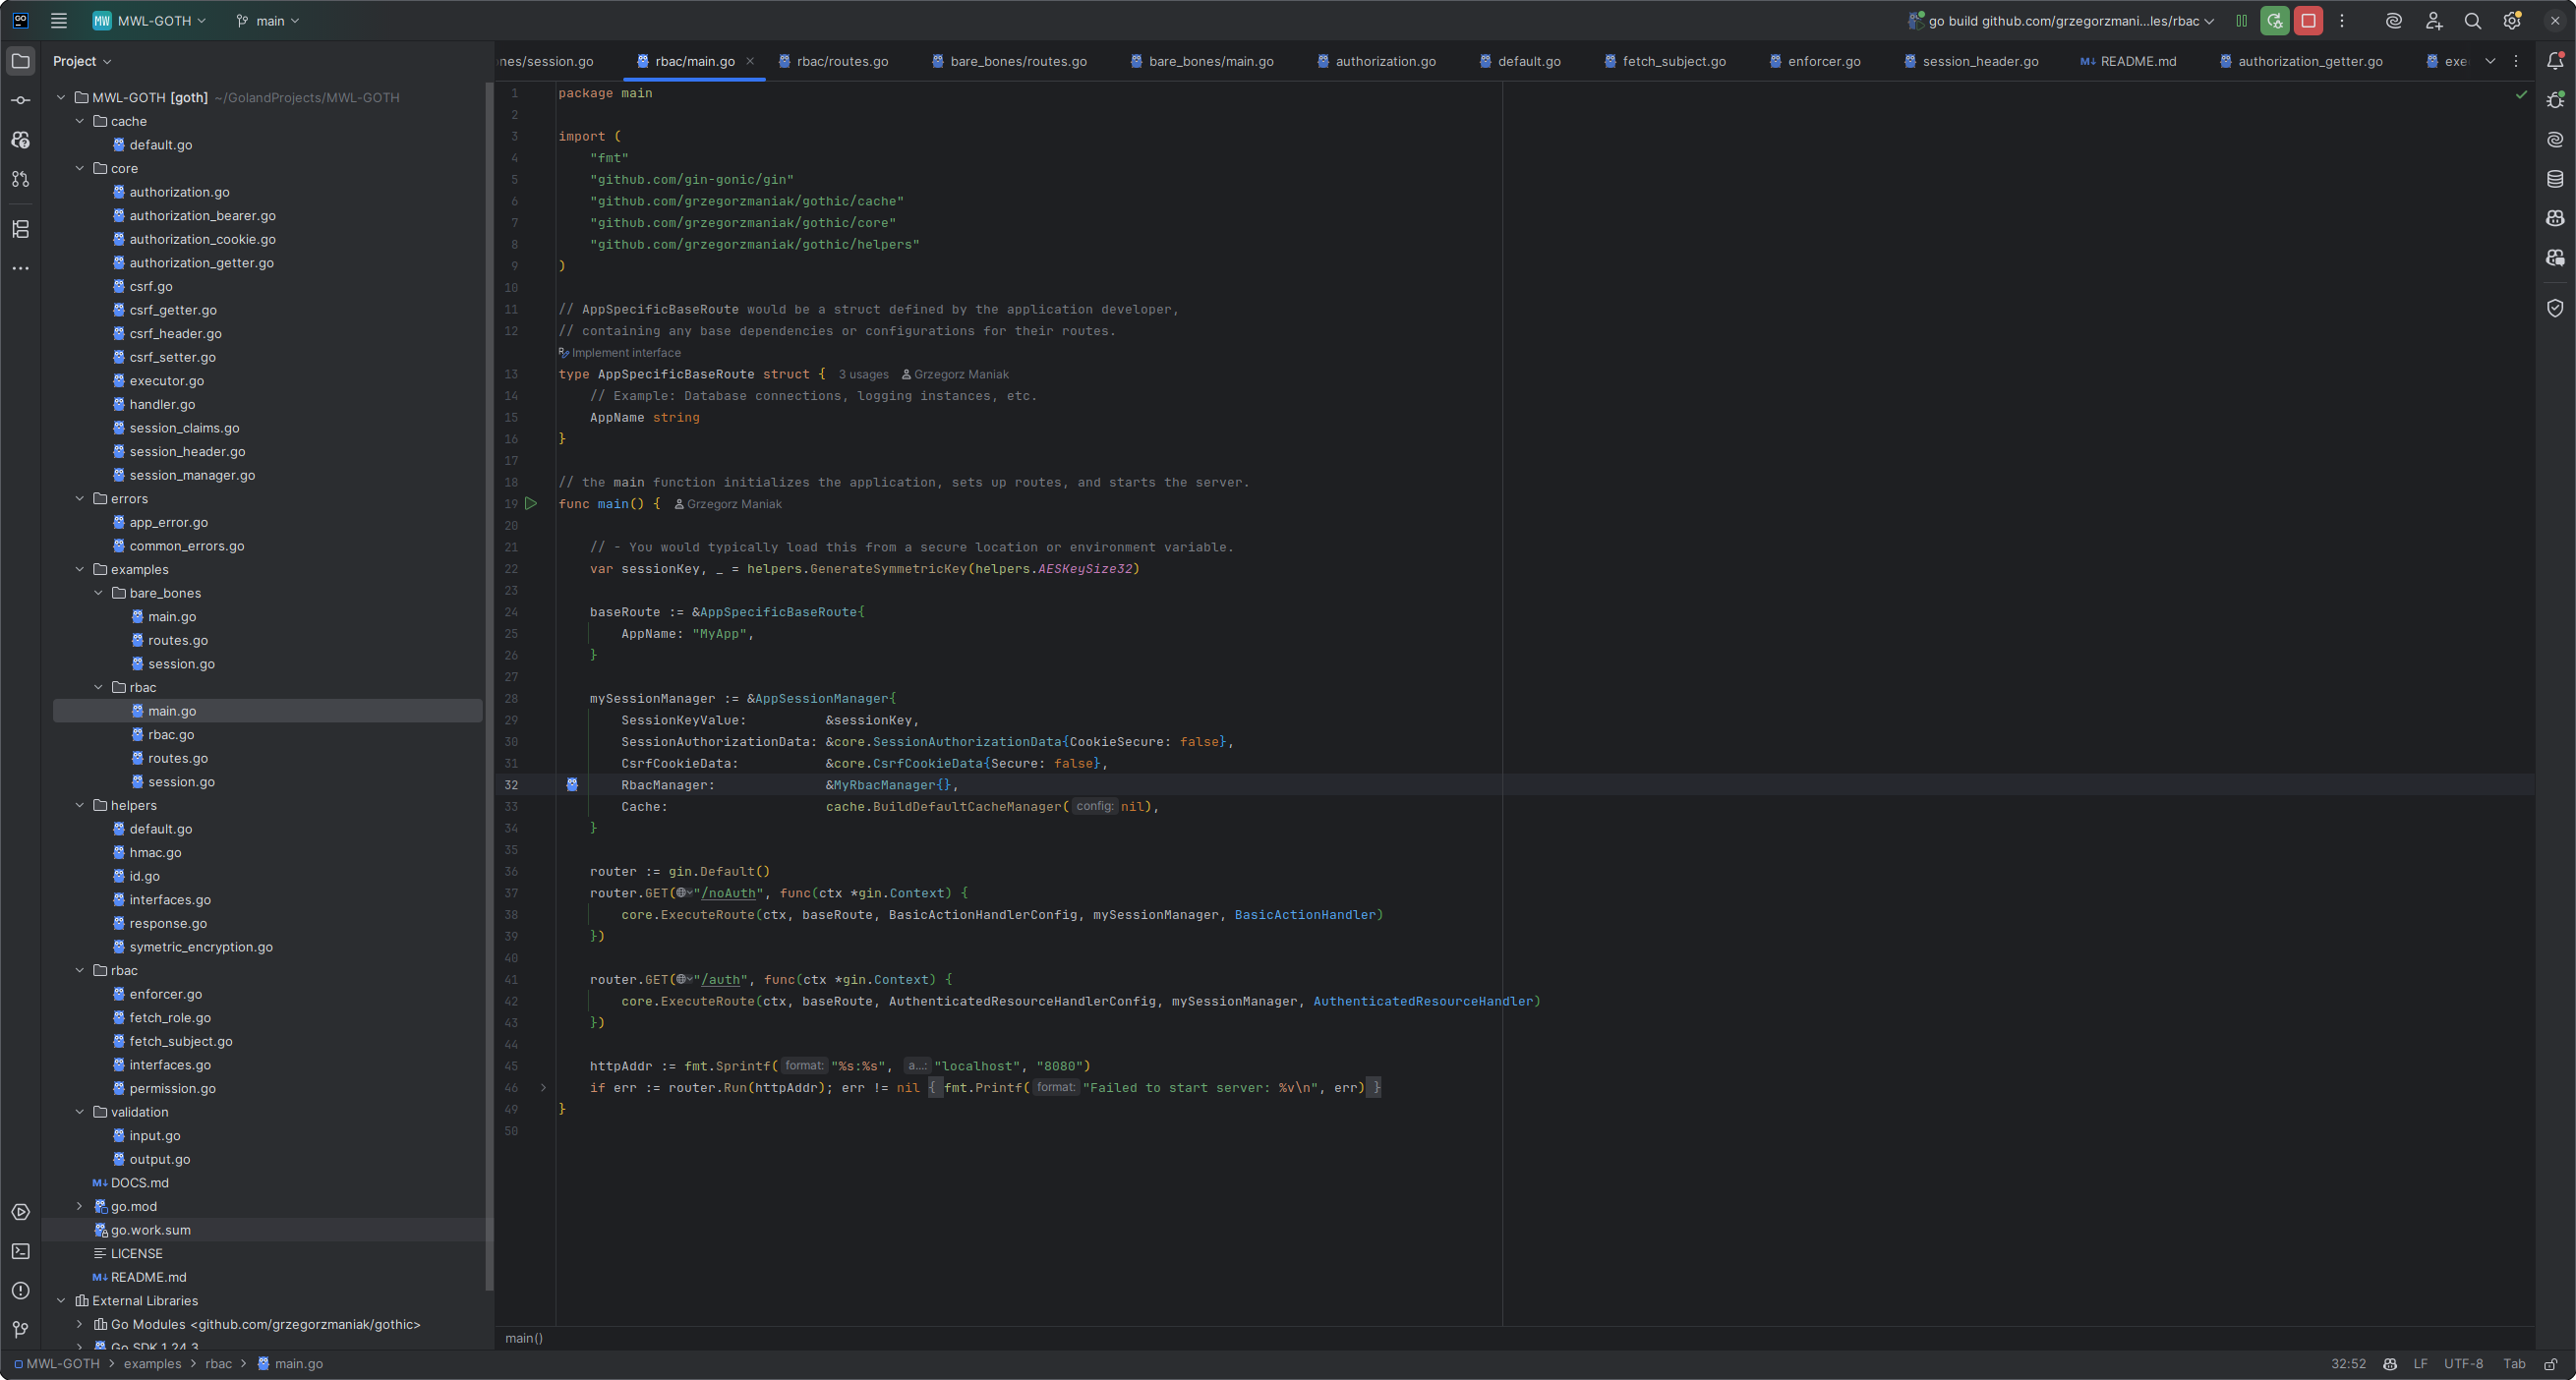Screen dimensions: 2576x1380
Task: Show more tool windows ellipsis
Action: [x=20, y=268]
